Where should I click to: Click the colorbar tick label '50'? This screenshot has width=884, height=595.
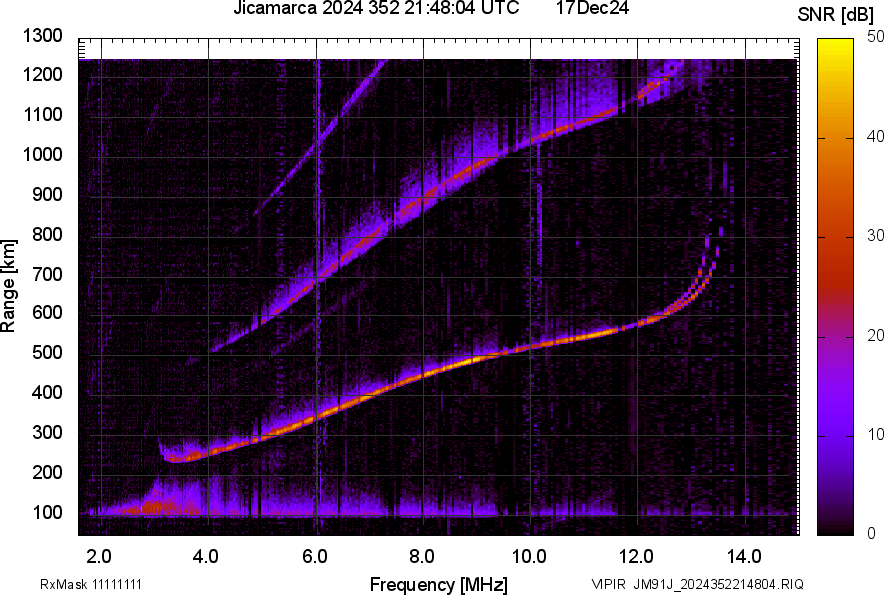875,37
